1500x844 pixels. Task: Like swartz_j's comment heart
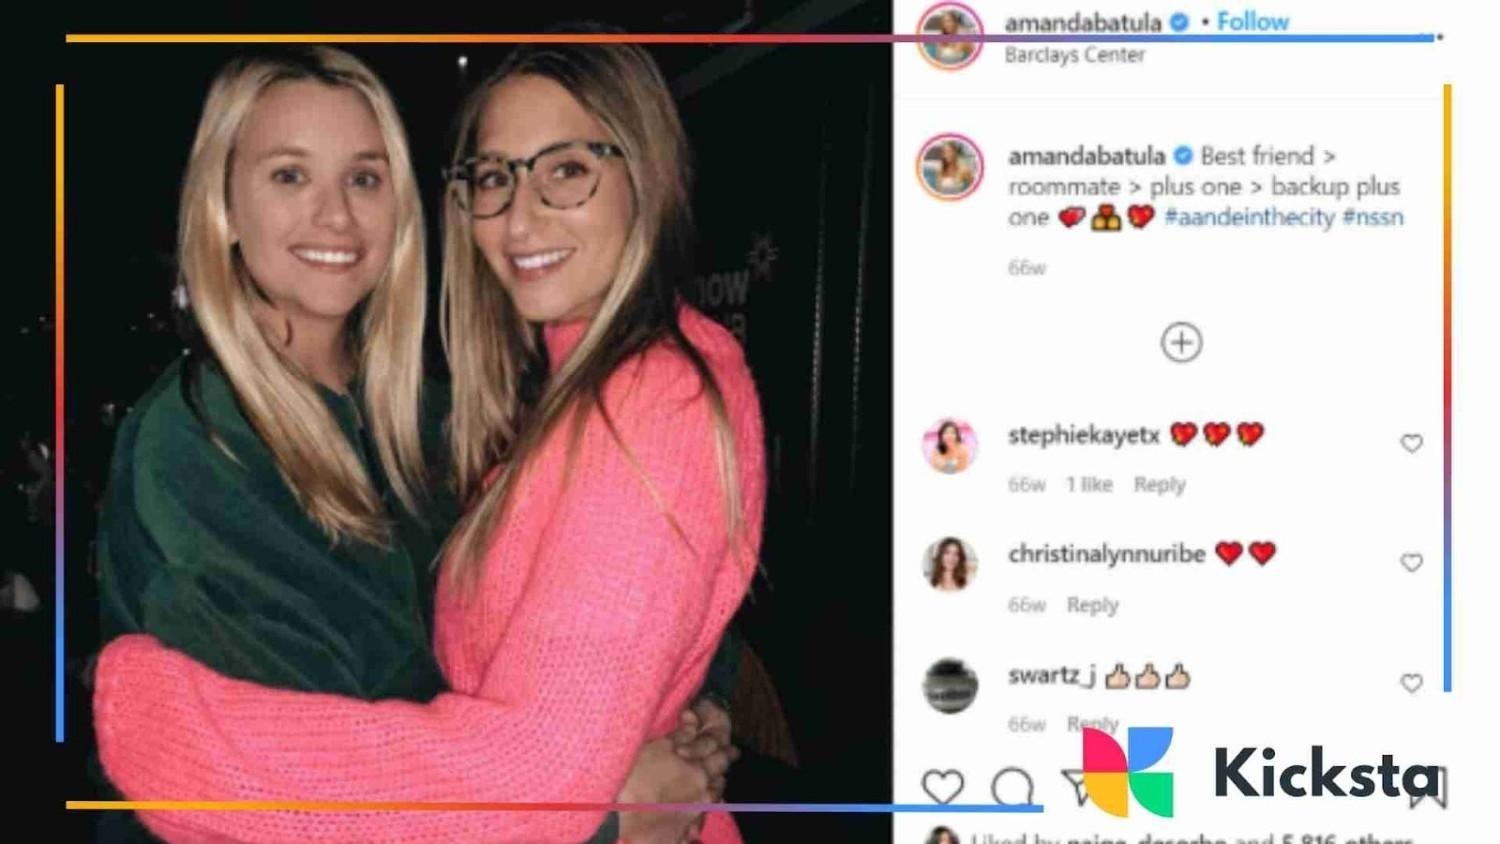point(1411,683)
